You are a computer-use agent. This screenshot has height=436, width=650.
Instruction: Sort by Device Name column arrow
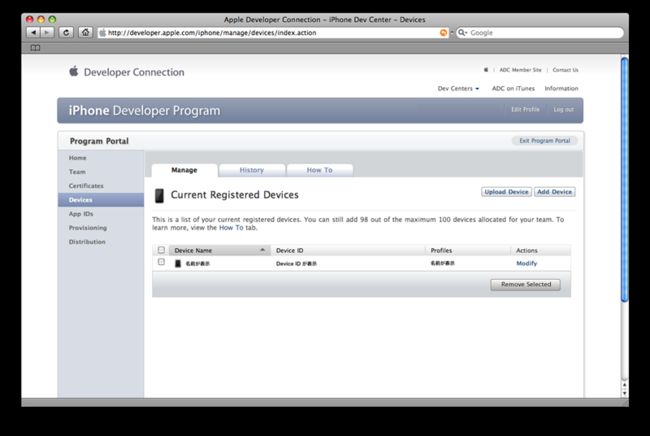pyautogui.click(x=262, y=250)
